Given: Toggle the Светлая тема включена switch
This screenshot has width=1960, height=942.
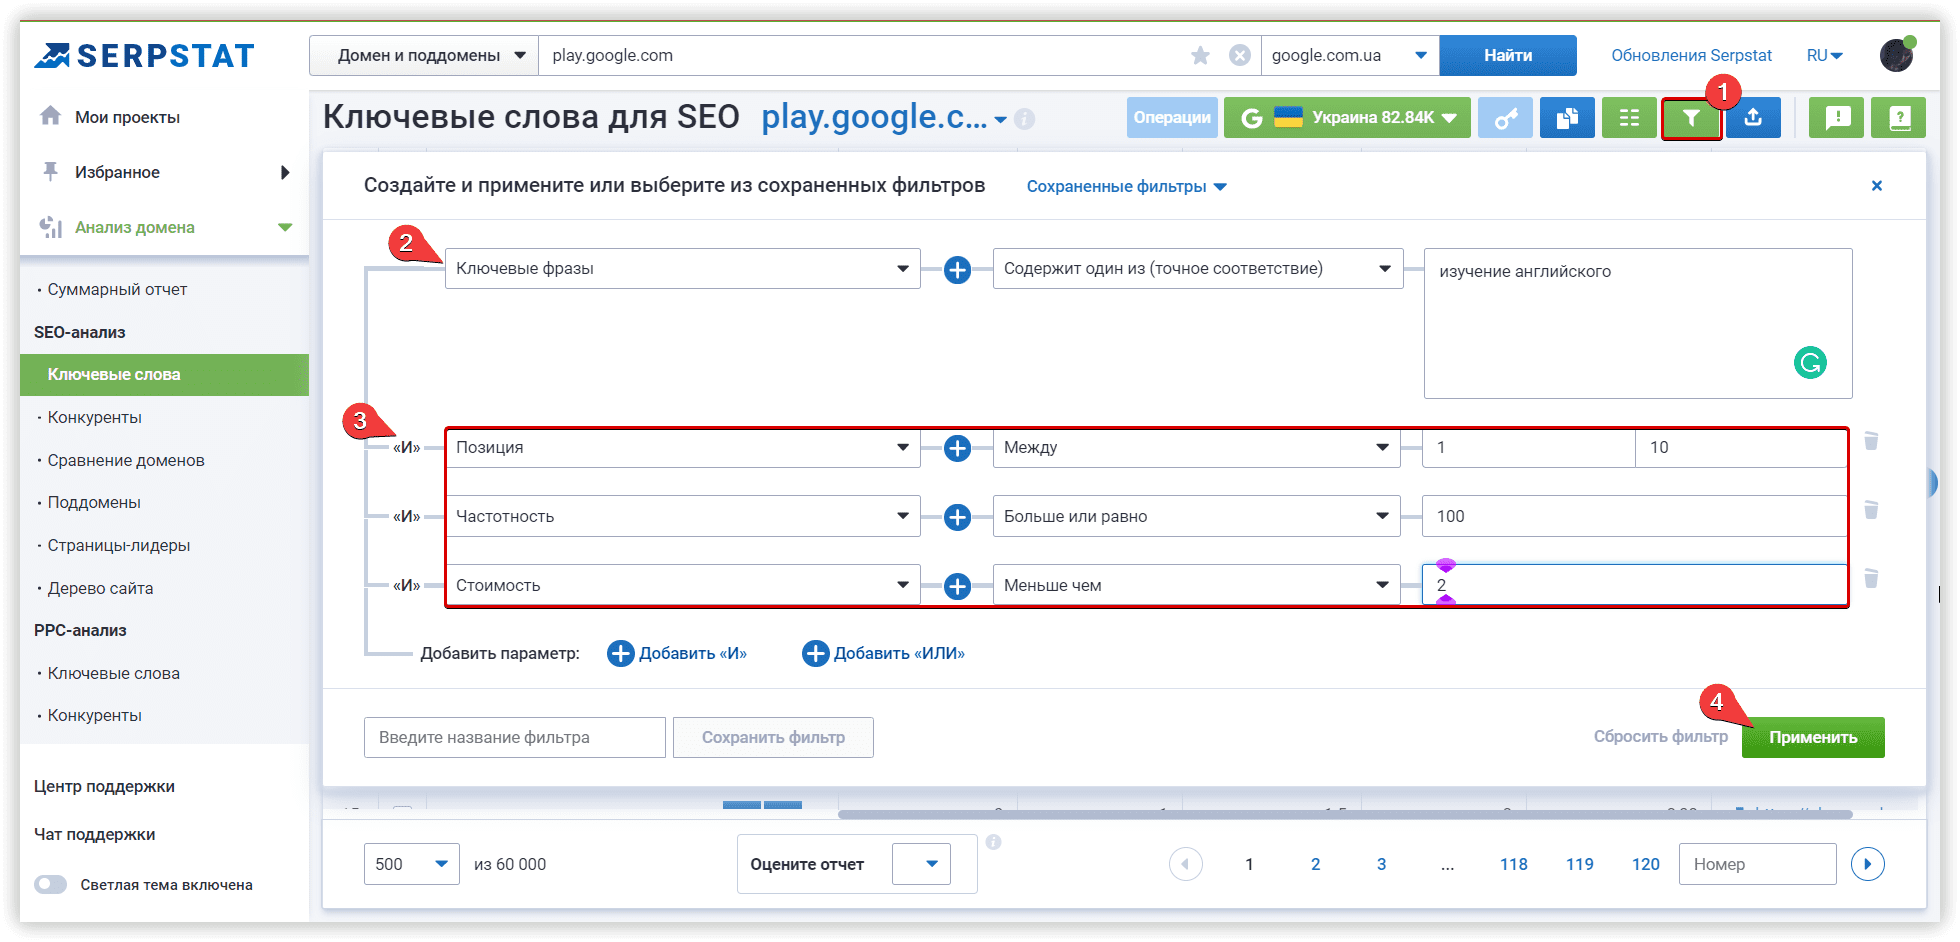Looking at the screenshot, I should [50, 885].
